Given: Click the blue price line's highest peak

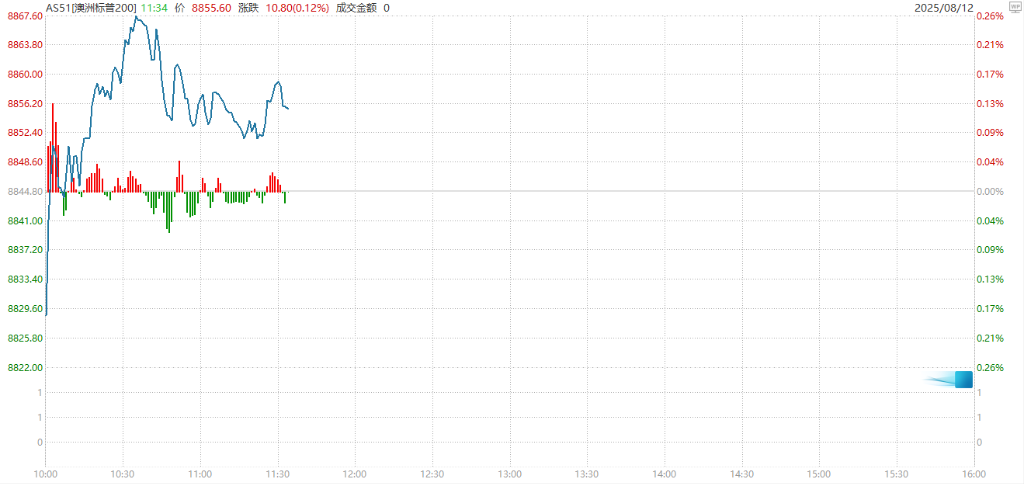Looking at the screenshot, I should click(x=136, y=17).
